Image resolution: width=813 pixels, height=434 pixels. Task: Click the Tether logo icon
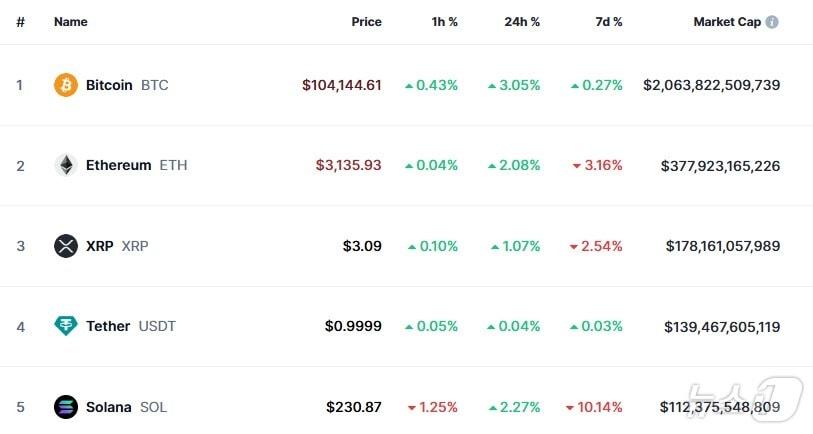pyautogui.click(x=65, y=326)
